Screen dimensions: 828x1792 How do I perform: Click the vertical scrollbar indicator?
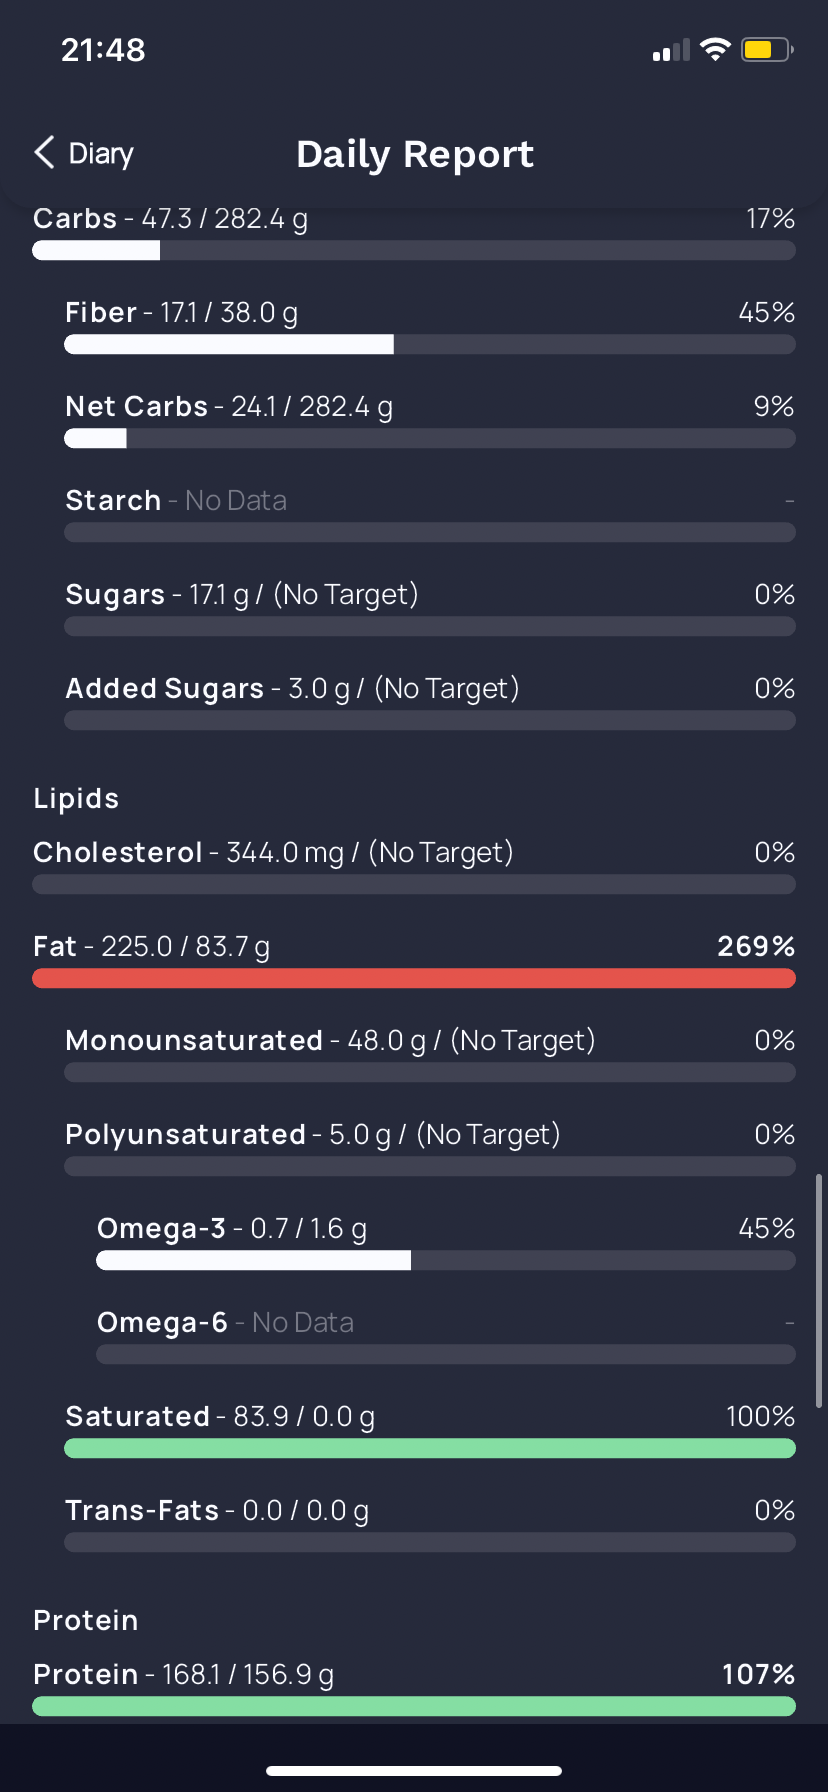(x=819, y=1291)
